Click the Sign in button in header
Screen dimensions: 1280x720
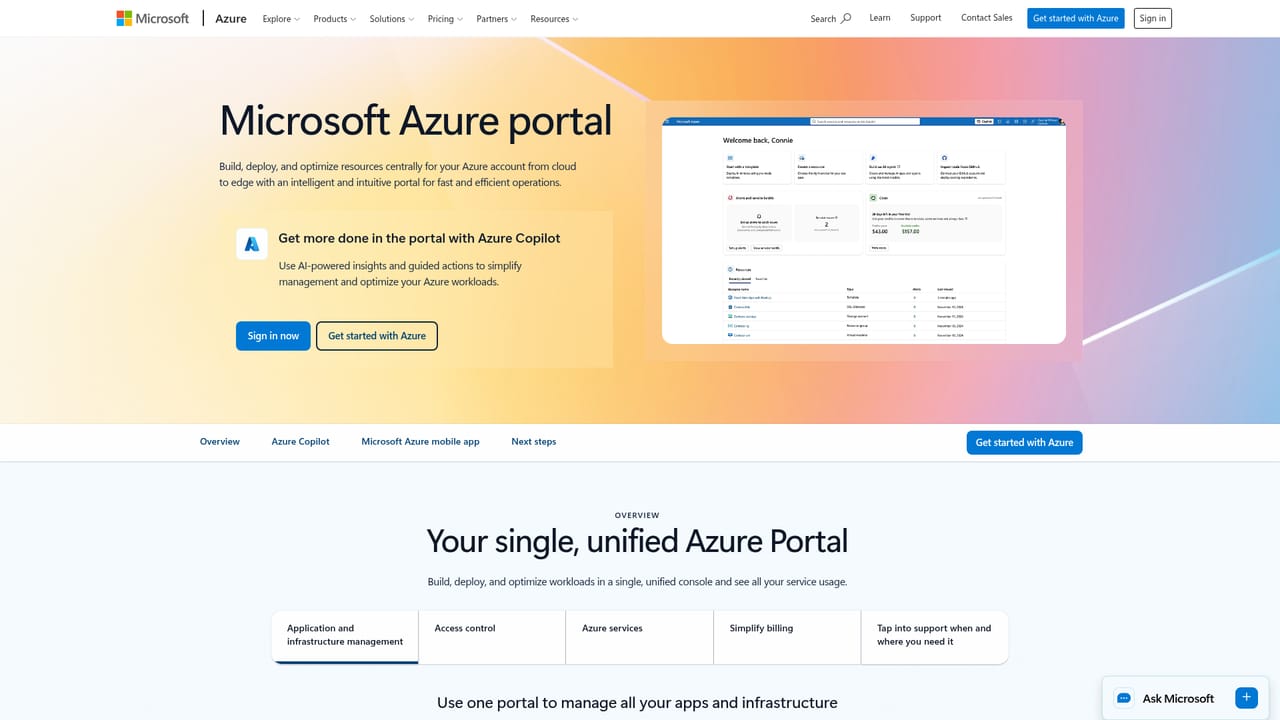[1153, 18]
